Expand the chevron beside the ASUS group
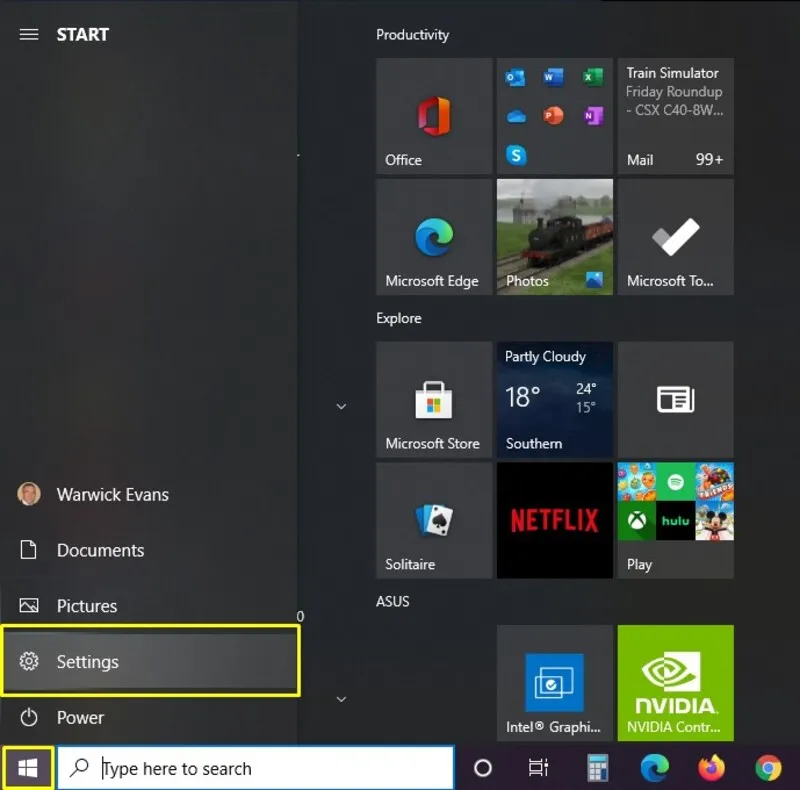800x790 pixels. 341,699
